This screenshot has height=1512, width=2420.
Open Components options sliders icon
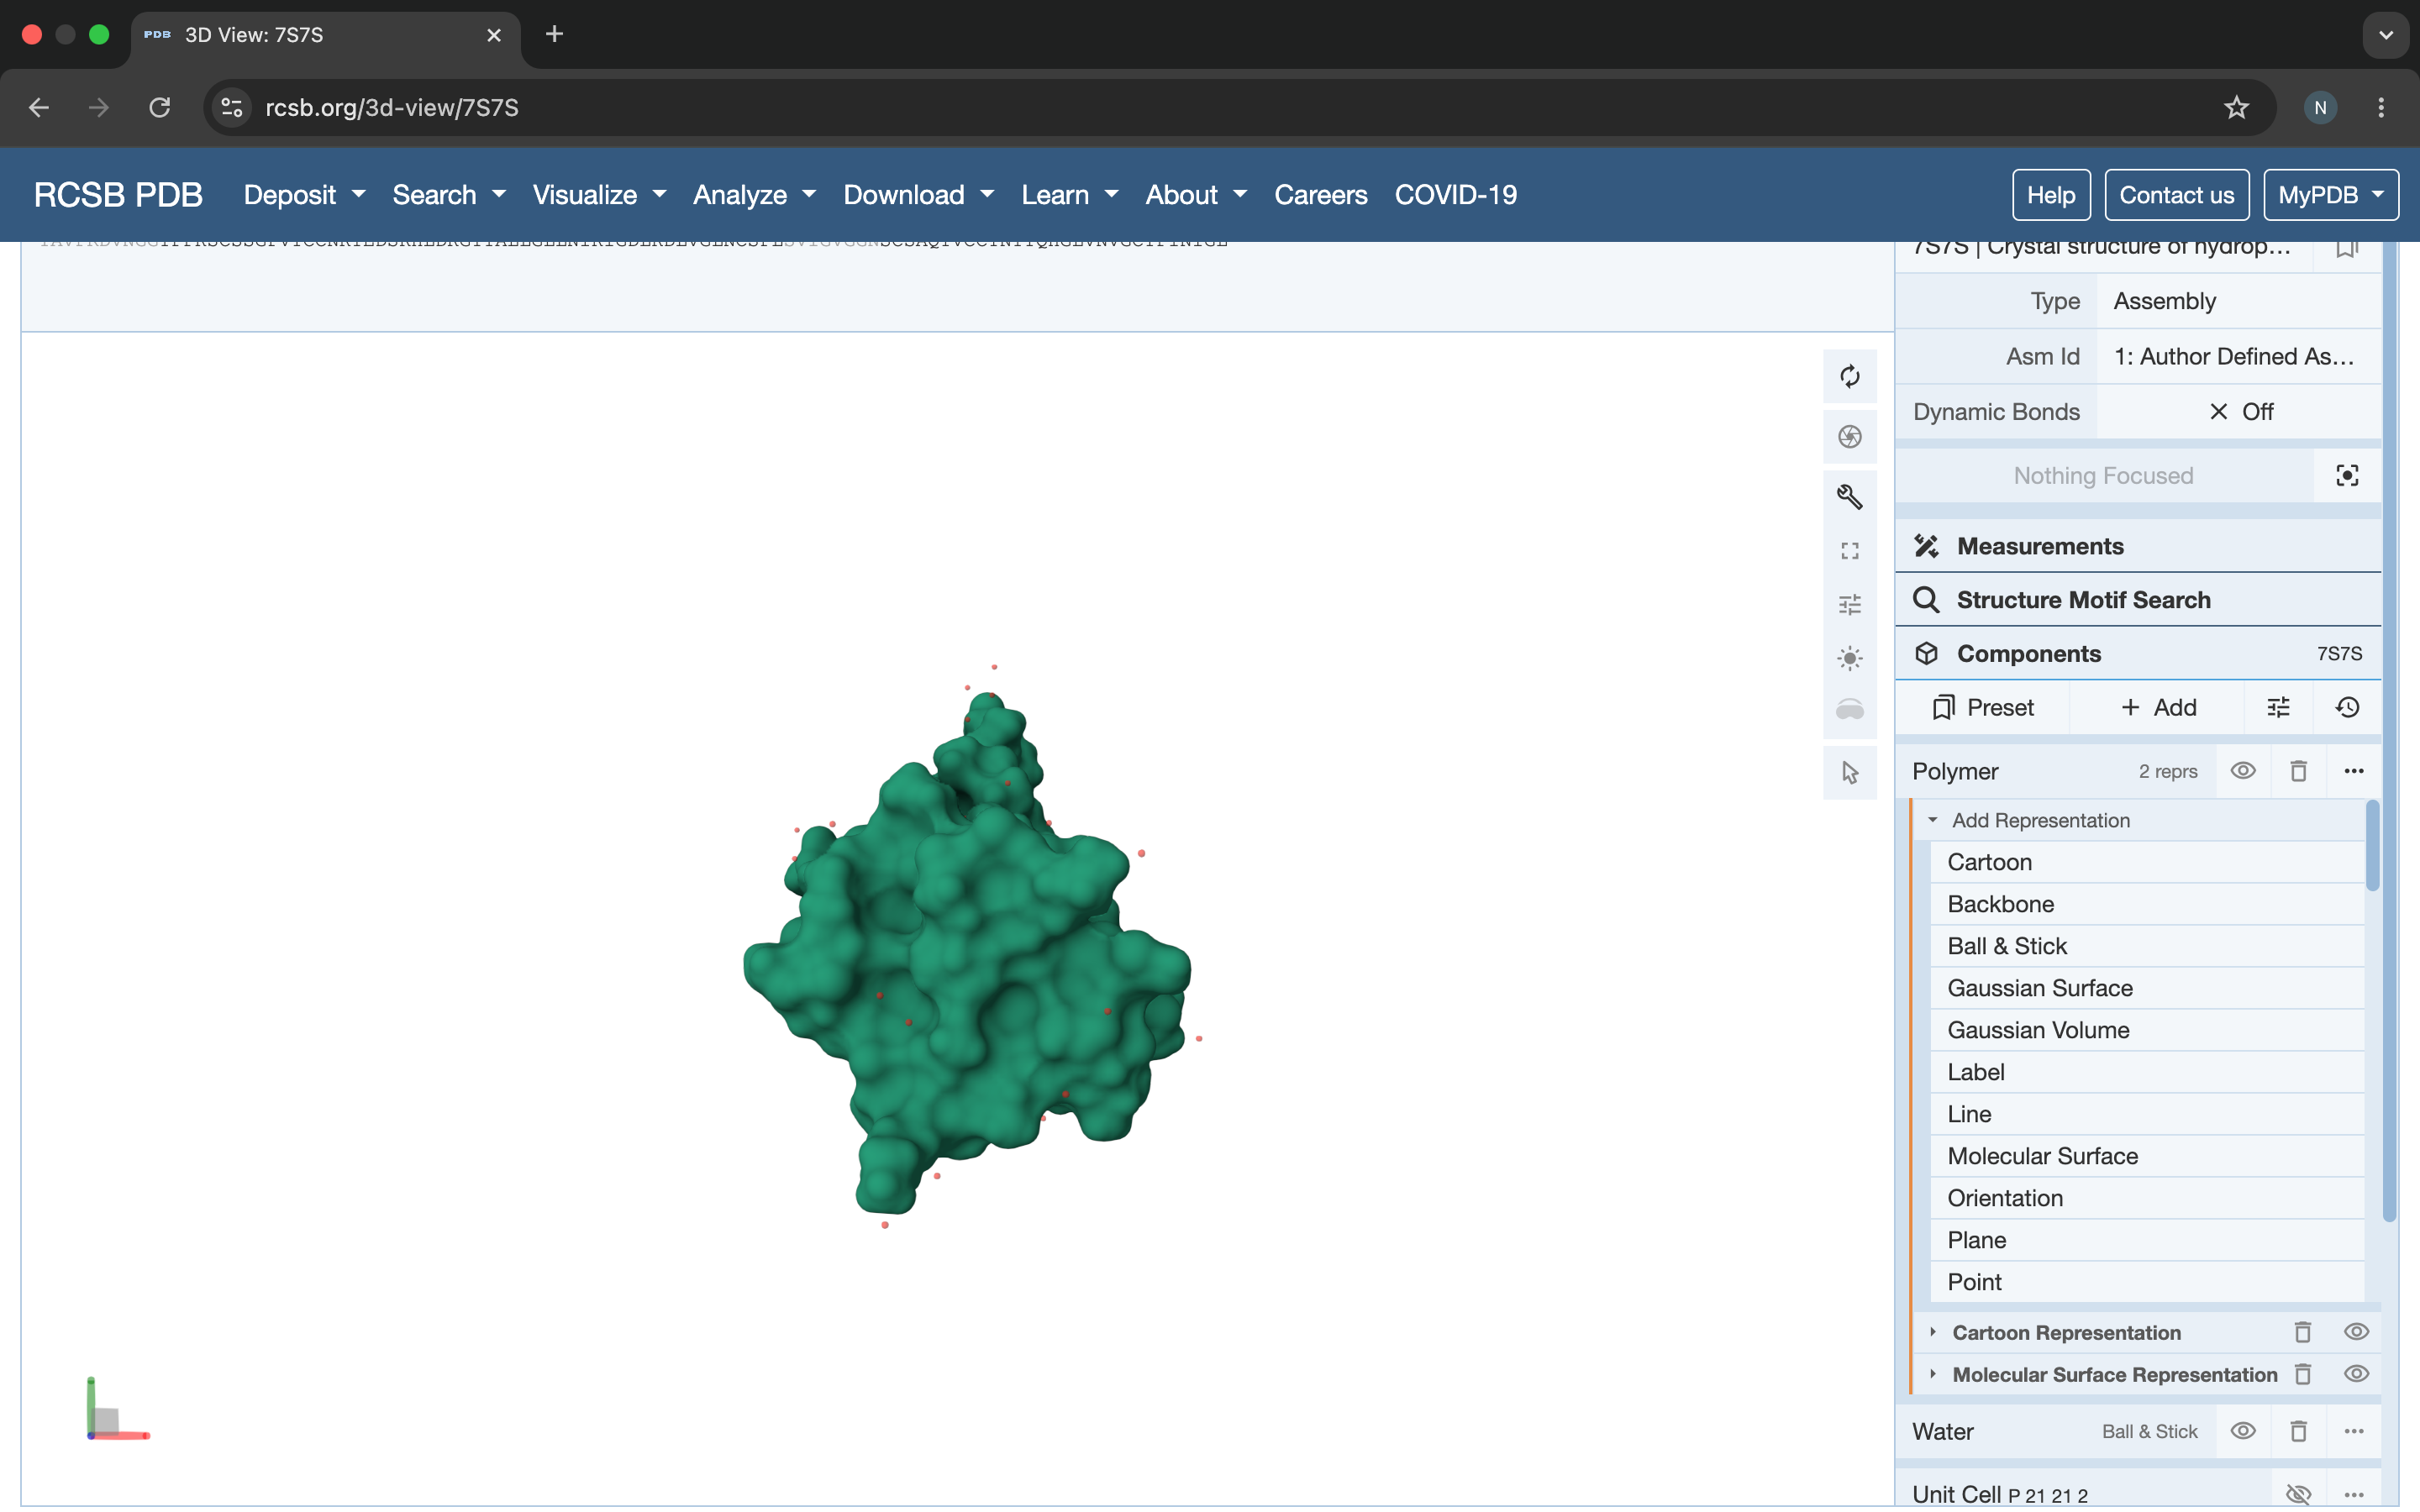(2278, 708)
